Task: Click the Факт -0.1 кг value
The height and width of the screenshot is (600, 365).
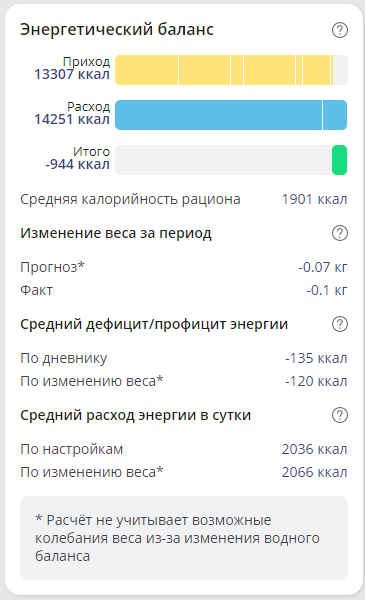Action: (326, 290)
